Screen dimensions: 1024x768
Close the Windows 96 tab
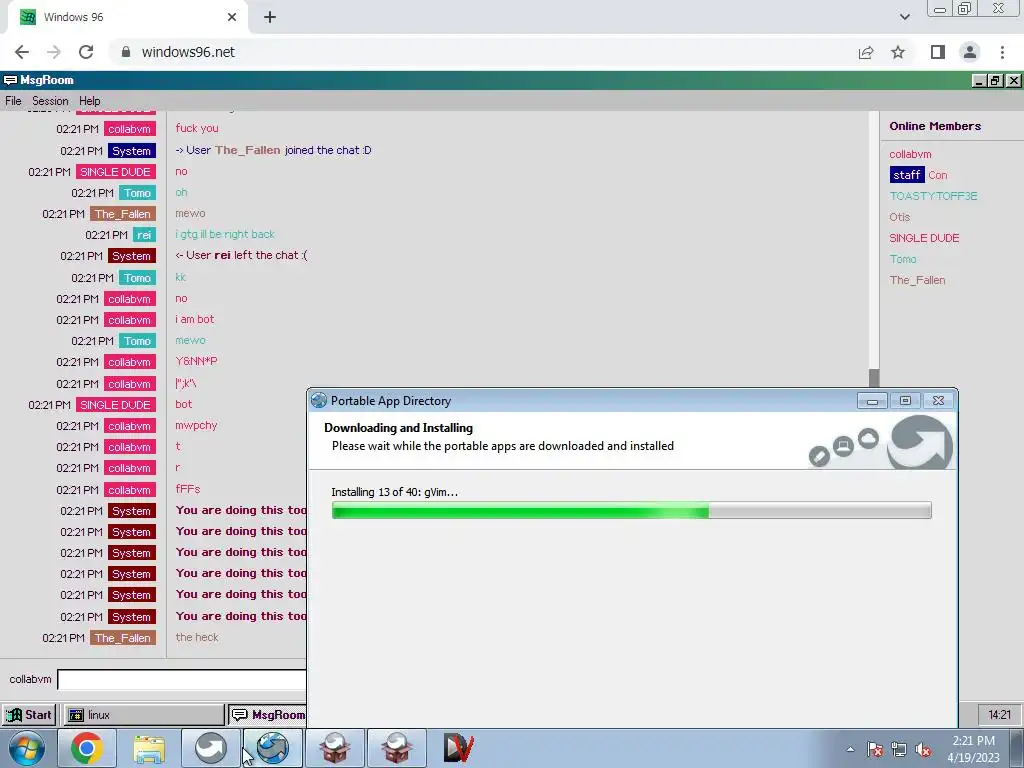(x=232, y=17)
